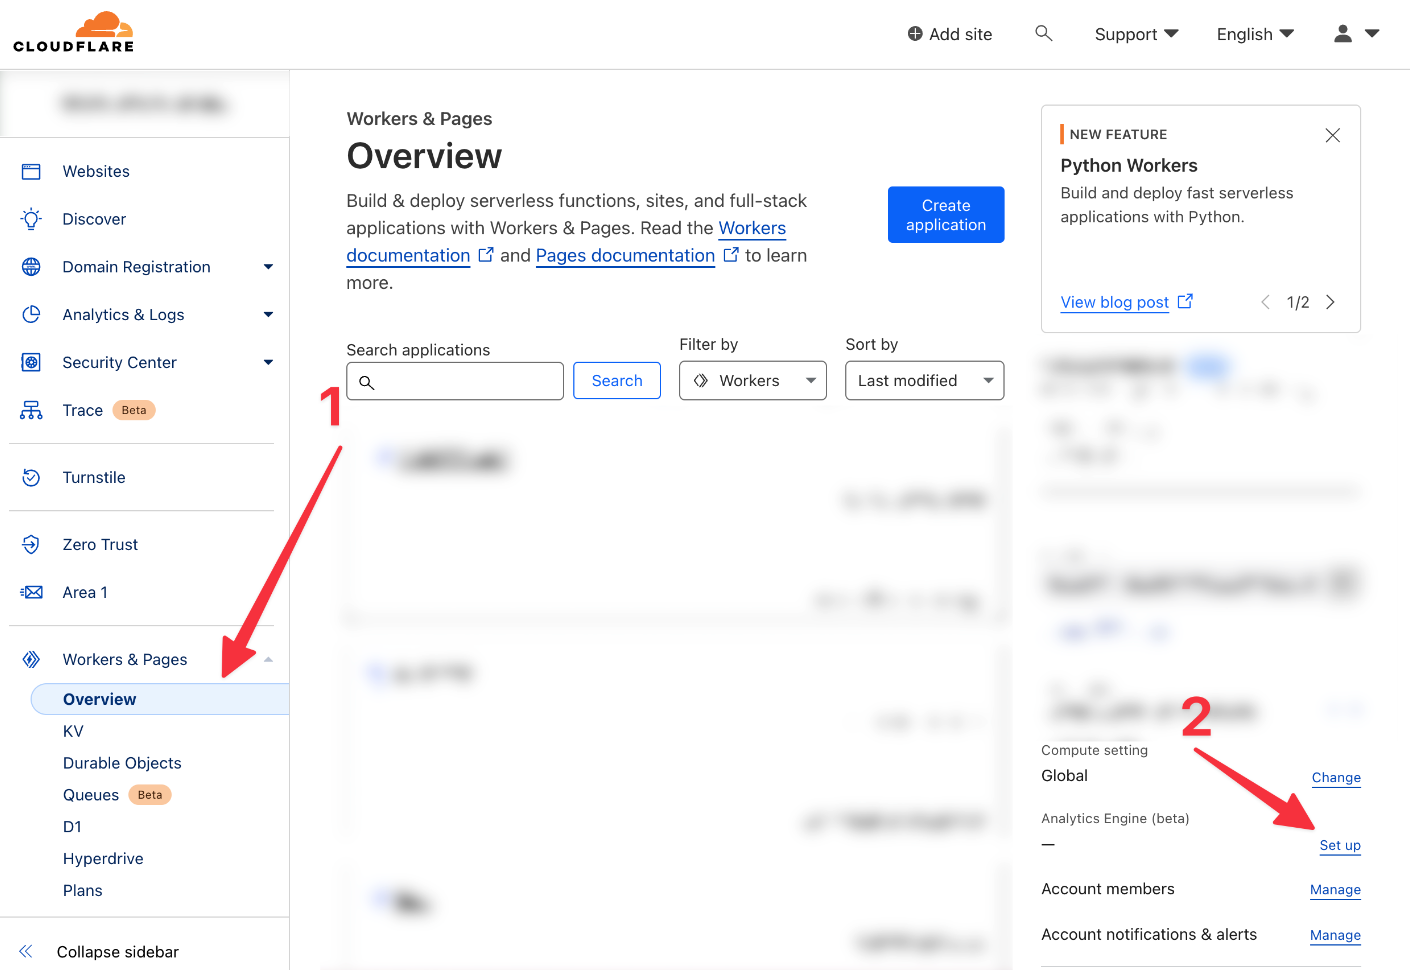1410x970 pixels.
Task: Close the Python Workers feature card
Action: [x=1332, y=136]
